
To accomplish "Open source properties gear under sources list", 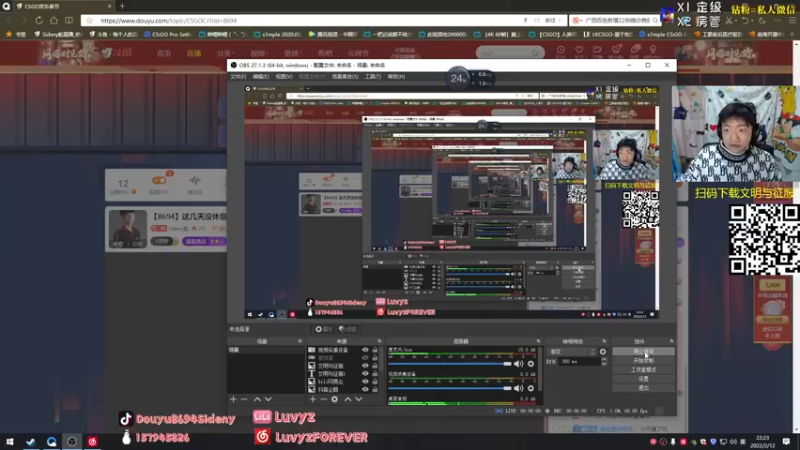I will click(x=335, y=399).
